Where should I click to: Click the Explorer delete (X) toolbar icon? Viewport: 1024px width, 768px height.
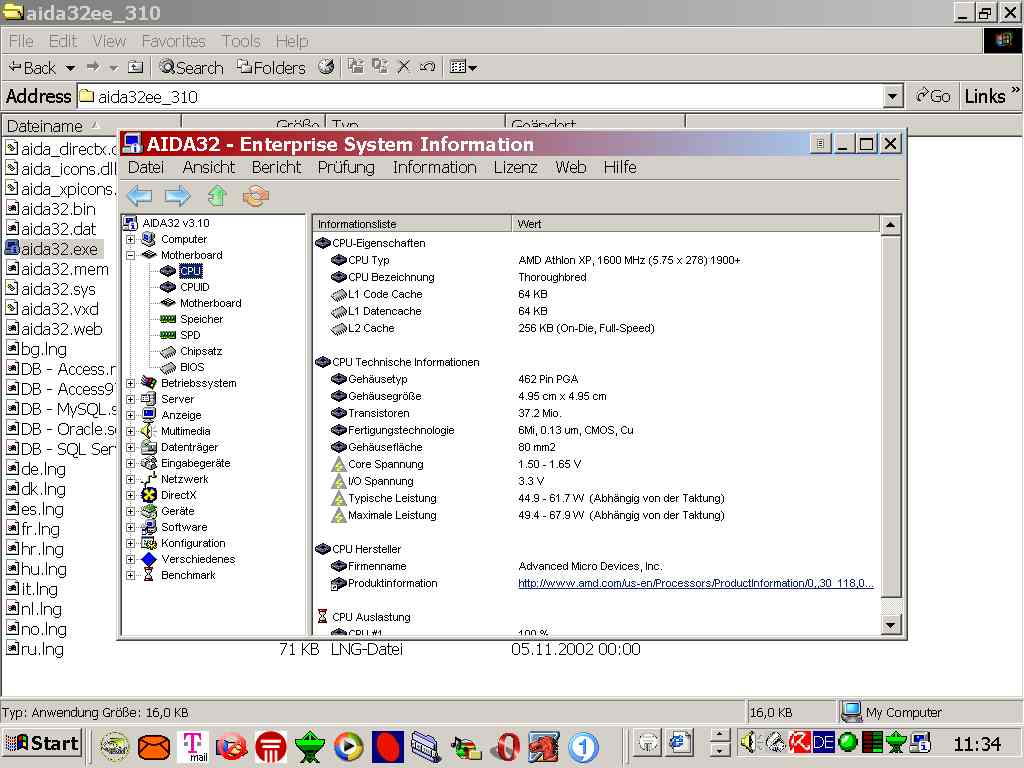pyautogui.click(x=404, y=67)
